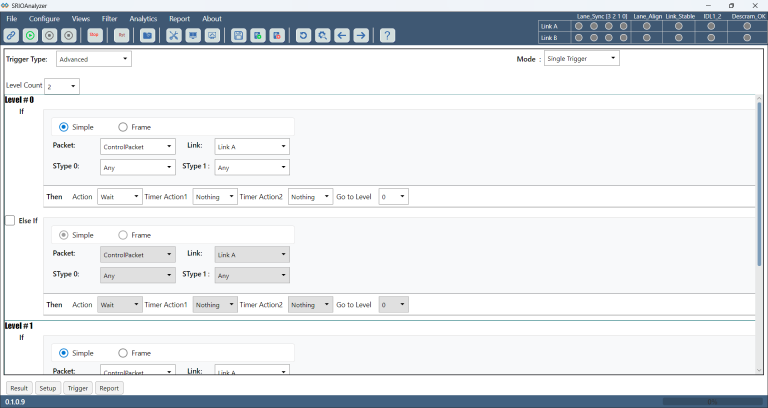The width and height of the screenshot is (768, 408).
Task: Click the document icon with red badge
Action: pyautogui.click(x=277, y=35)
